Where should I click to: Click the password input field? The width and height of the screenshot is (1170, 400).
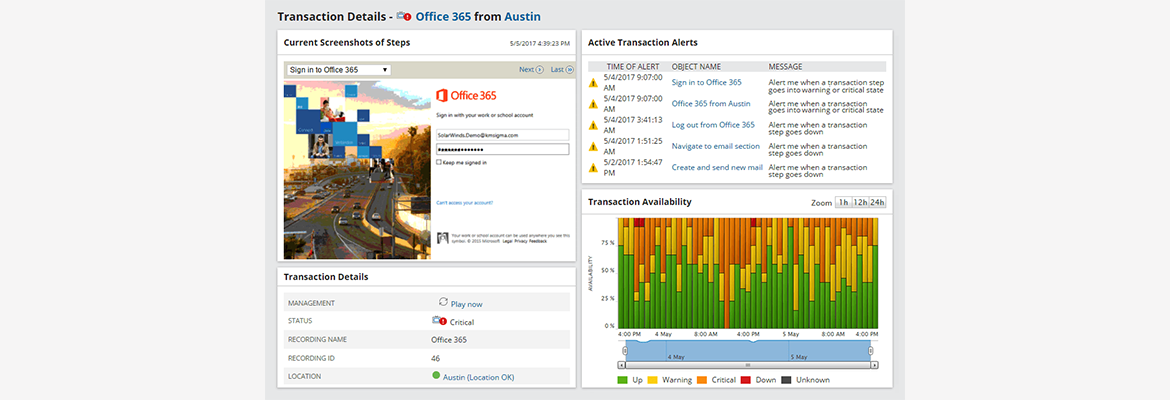(502, 149)
